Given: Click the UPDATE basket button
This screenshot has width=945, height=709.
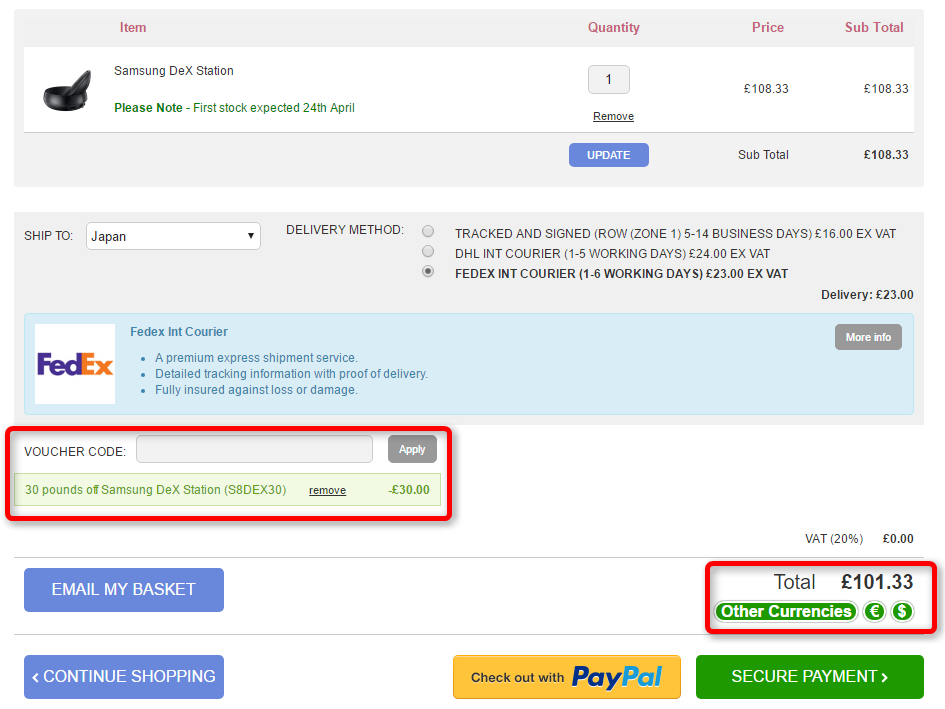Looking at the screenshot, I should click(609, 155).
